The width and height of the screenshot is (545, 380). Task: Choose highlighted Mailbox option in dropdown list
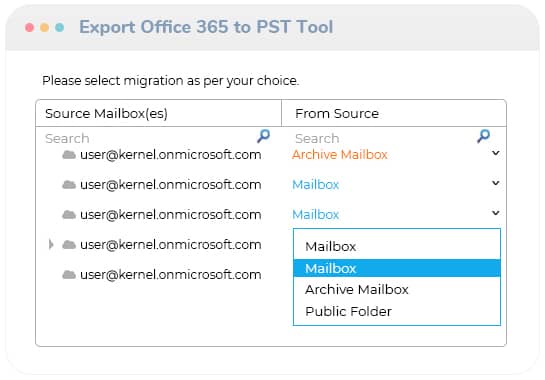397,268
